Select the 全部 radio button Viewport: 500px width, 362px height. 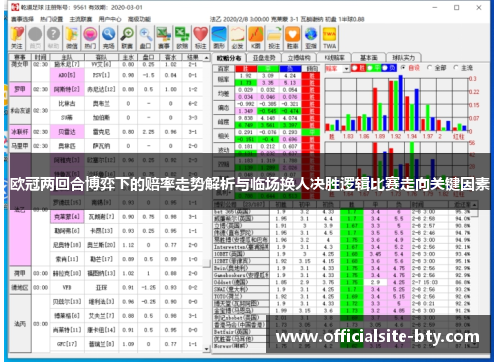pyautogui.click(x=437, y=68)
